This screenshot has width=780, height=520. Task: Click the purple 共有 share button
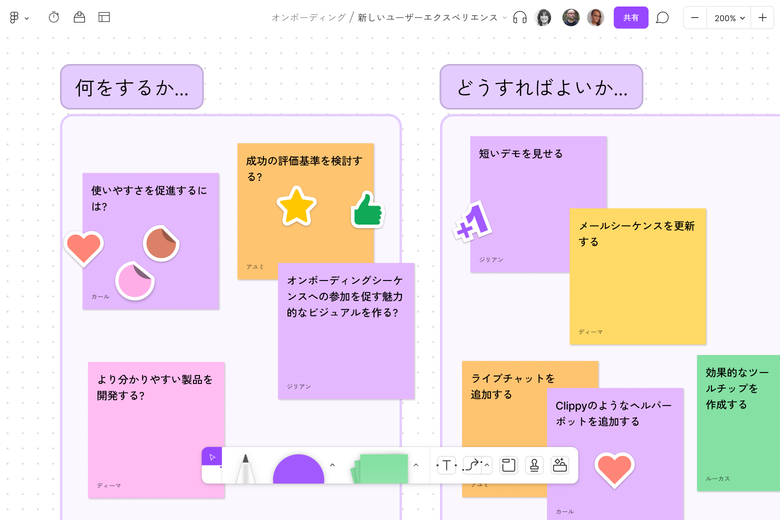[631, 17]
